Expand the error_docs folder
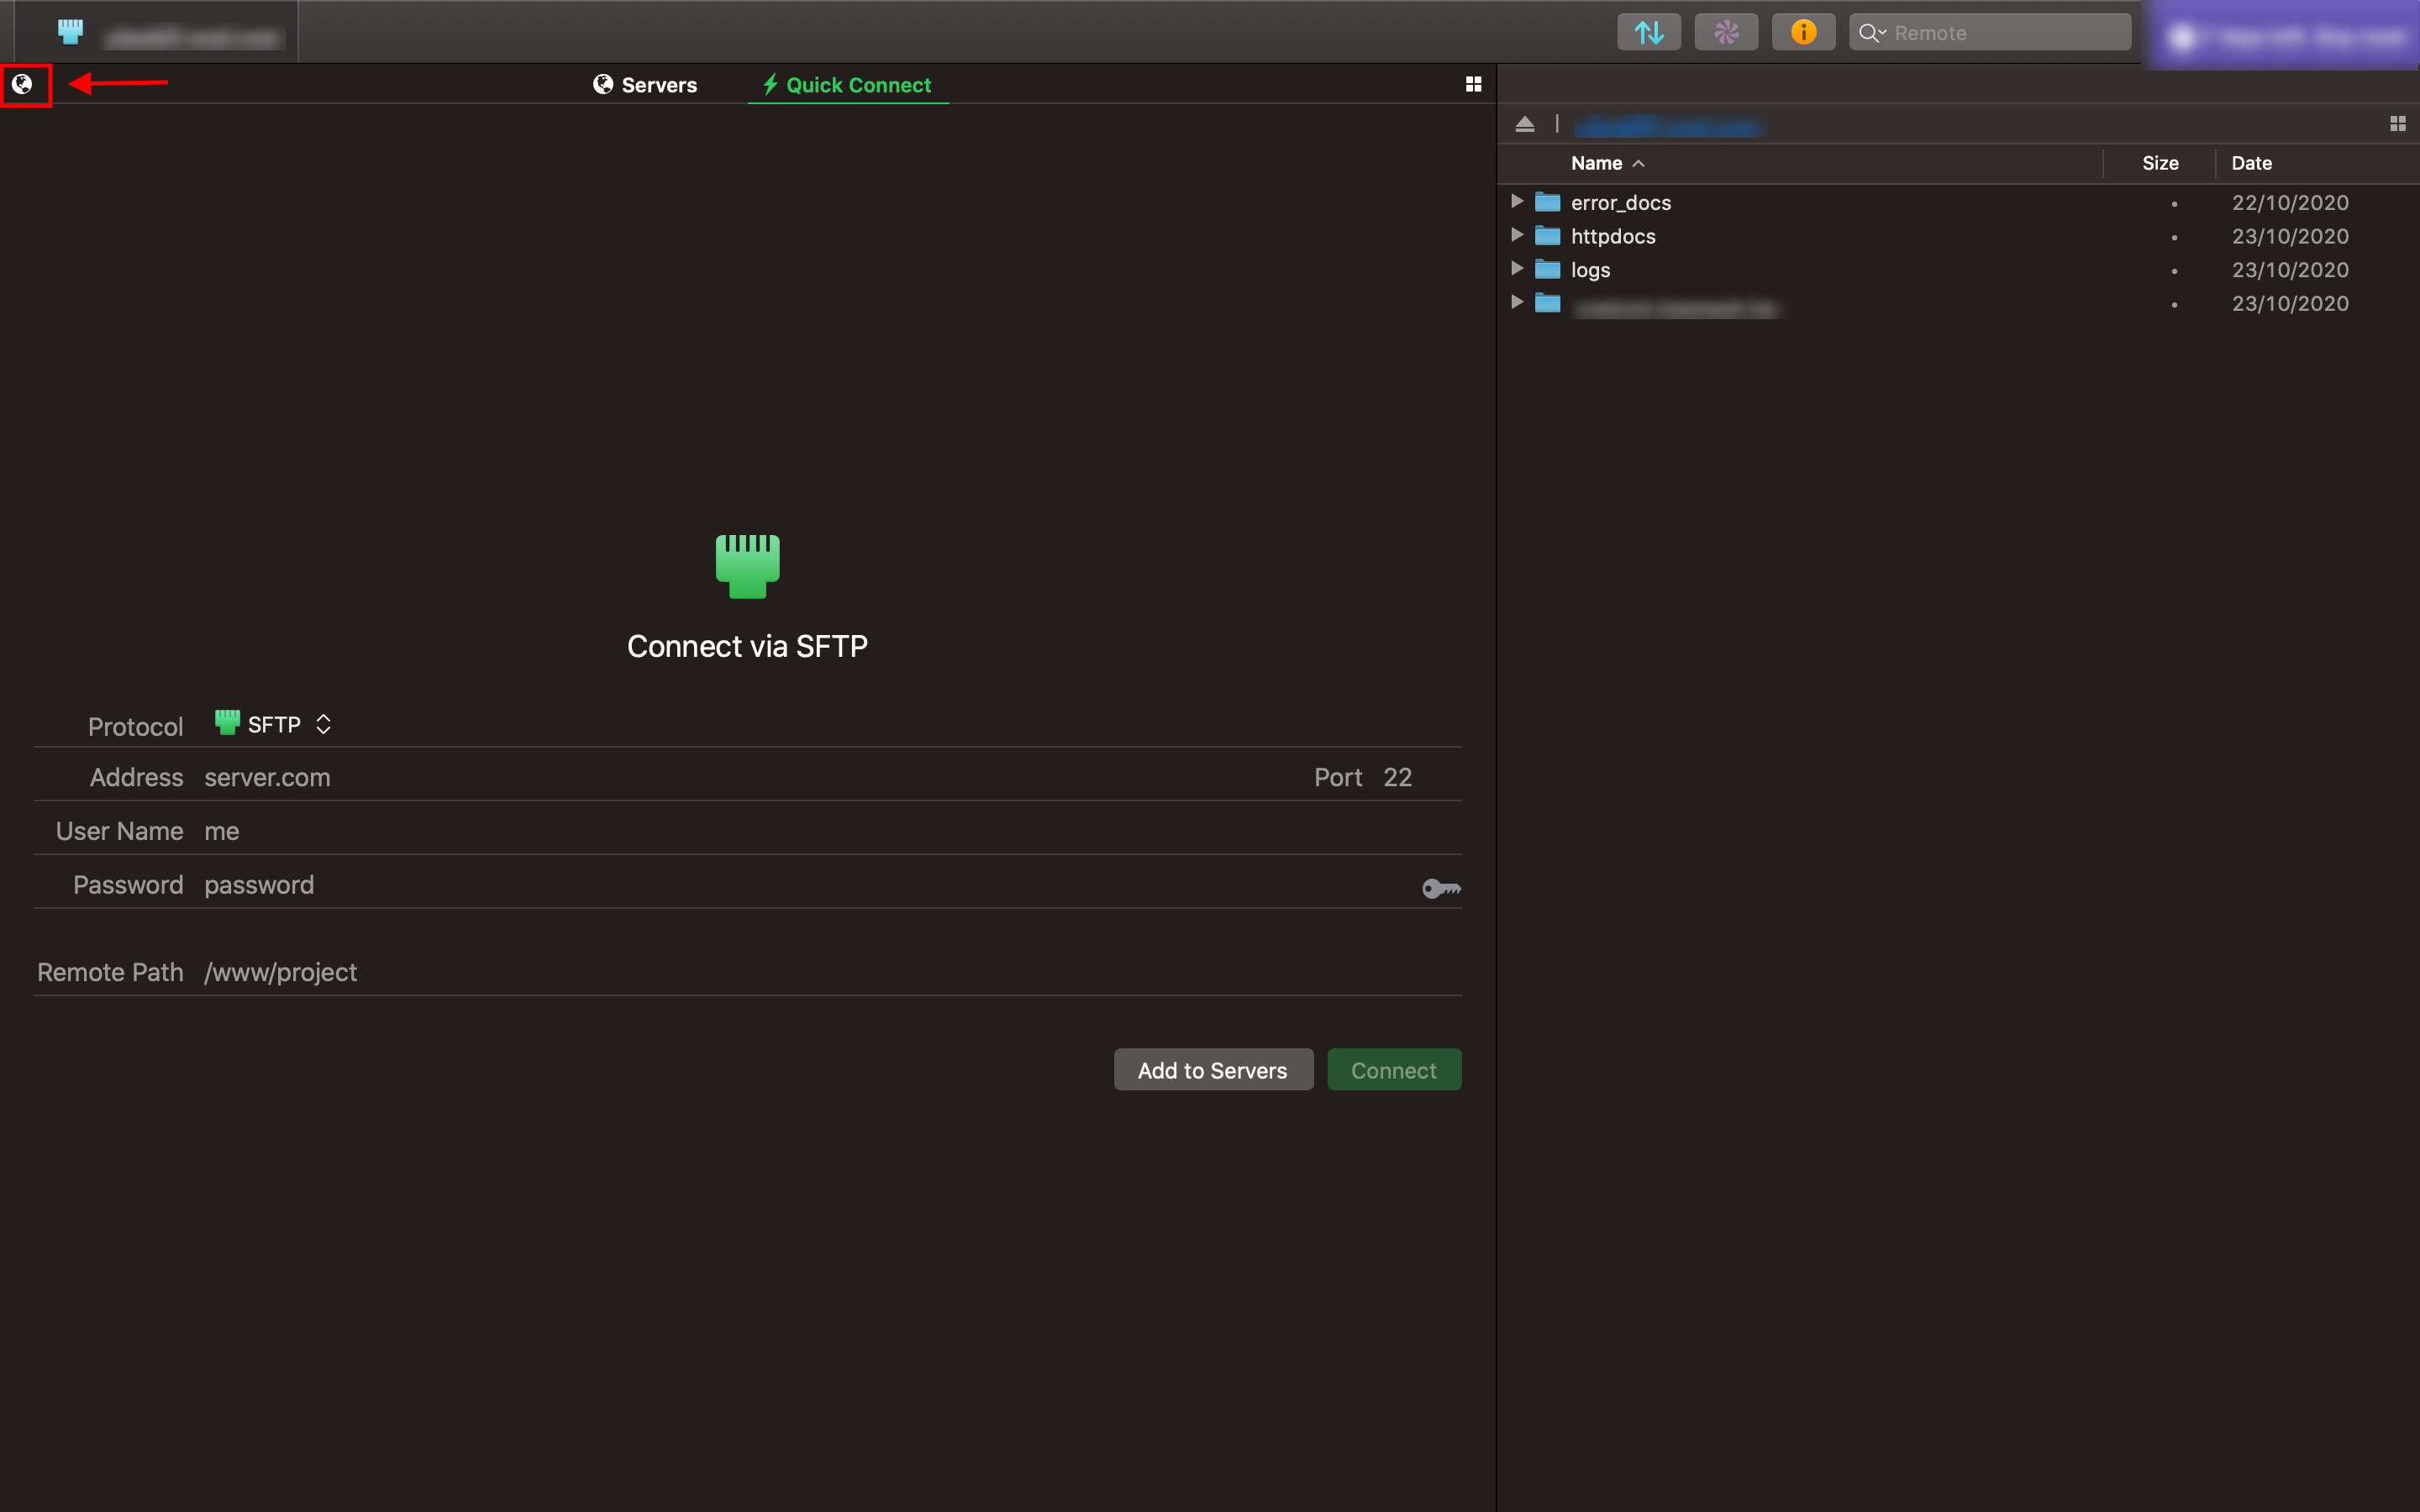Viewport: 2420px width, 1512px height. coord(1517,201)
